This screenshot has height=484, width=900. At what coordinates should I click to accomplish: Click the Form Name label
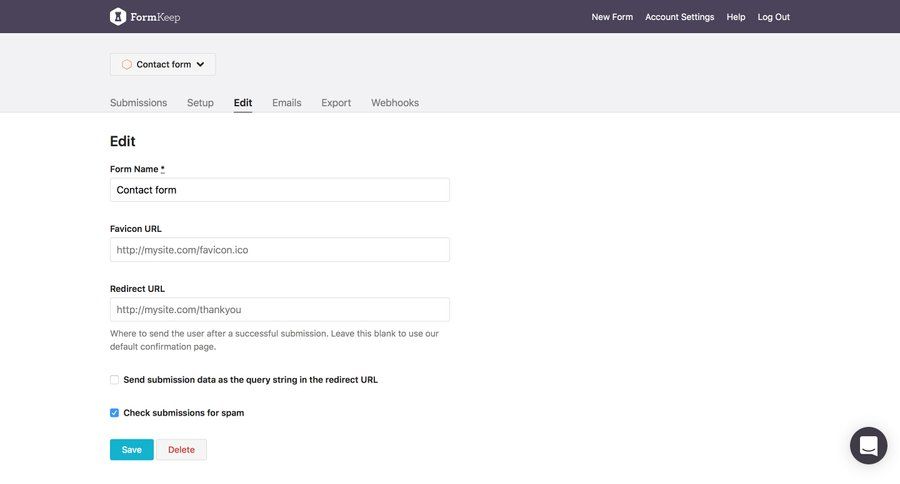[137, 169]
